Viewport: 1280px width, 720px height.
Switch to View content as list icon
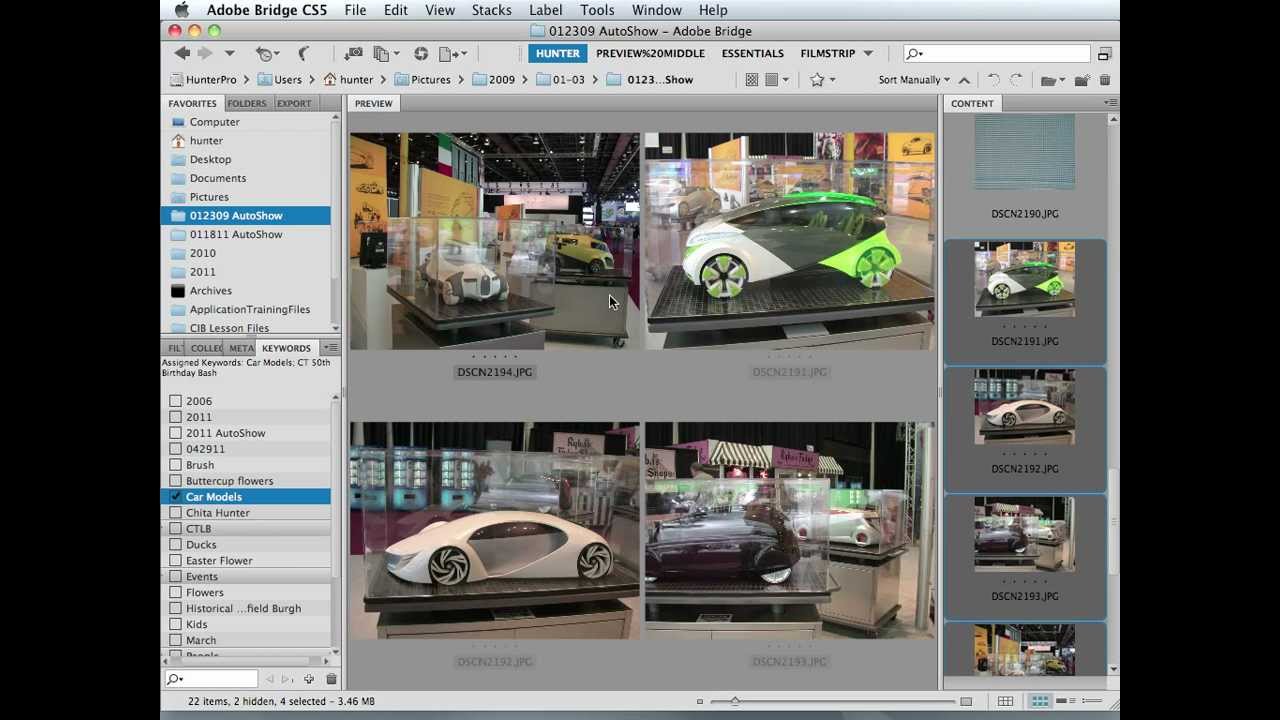1091,701
